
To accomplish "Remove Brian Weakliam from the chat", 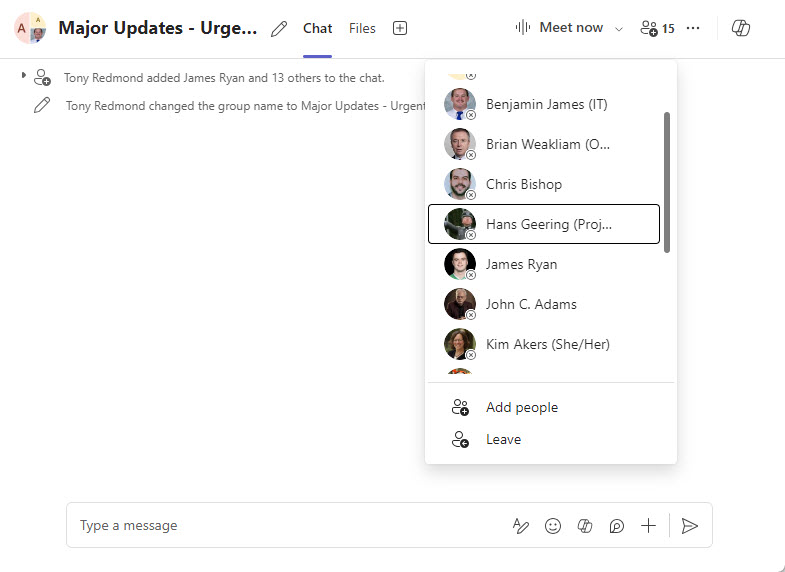I will pos(471,155).
